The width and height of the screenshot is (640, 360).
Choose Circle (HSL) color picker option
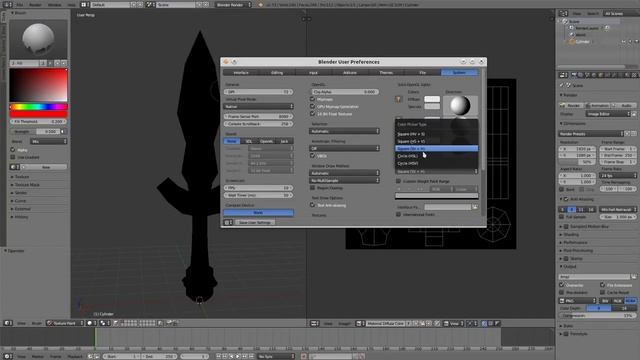[x=436, y=156]
